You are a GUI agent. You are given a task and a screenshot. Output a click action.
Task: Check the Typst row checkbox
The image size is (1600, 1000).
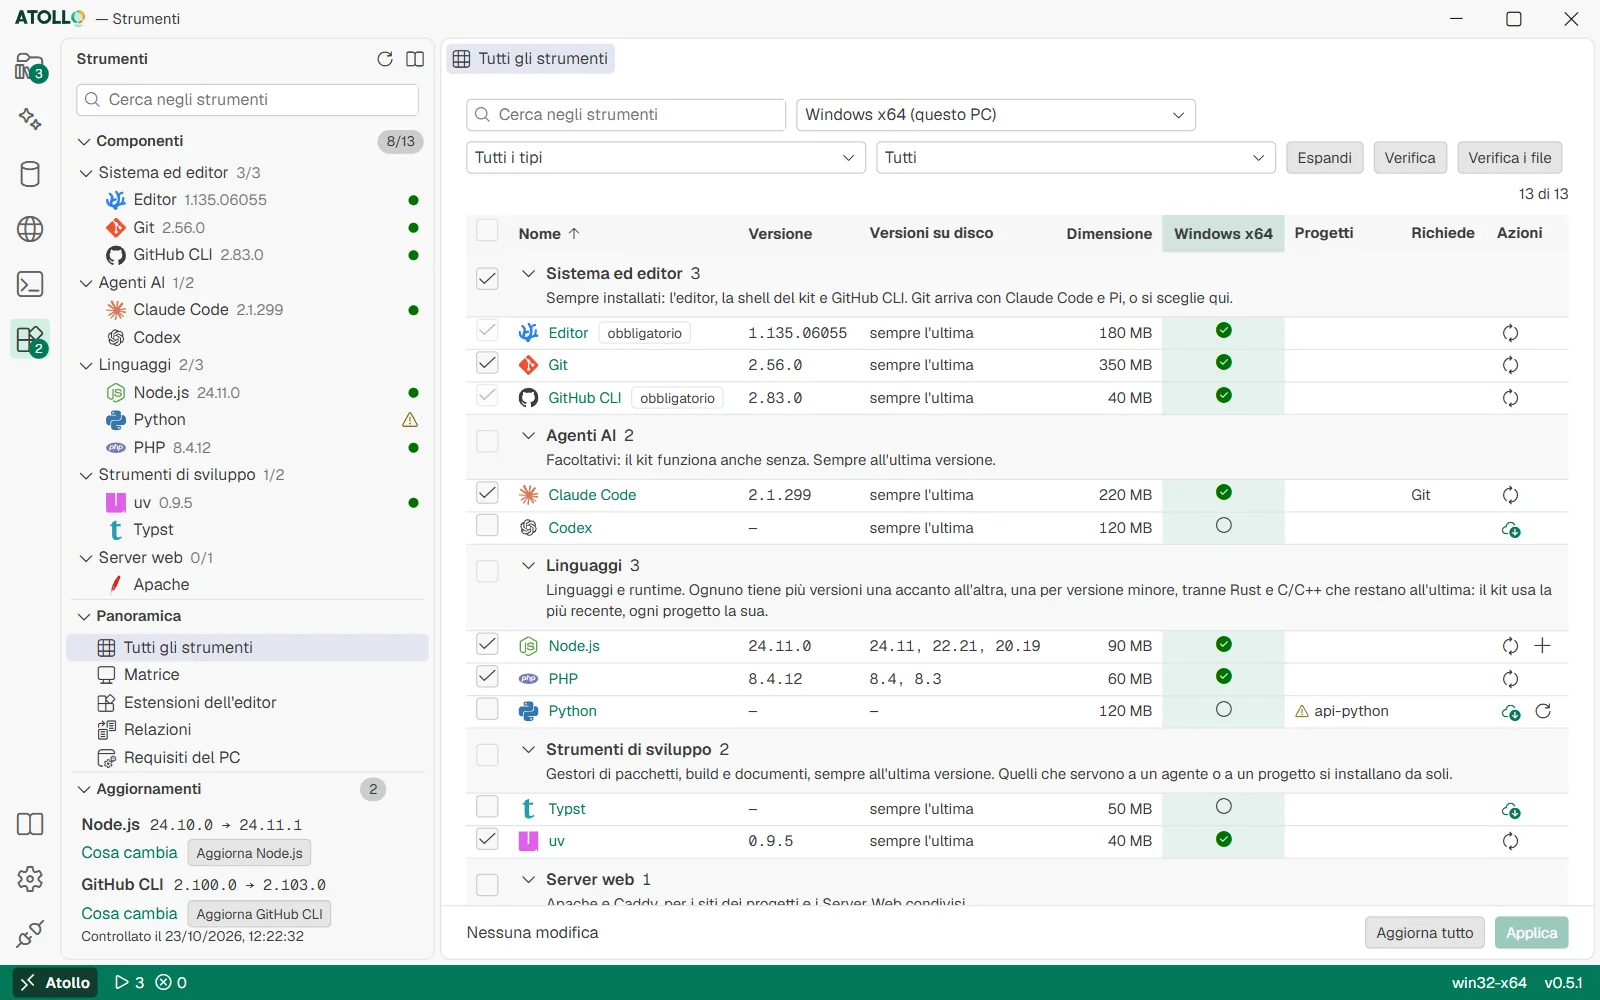[x=487, y=806]
